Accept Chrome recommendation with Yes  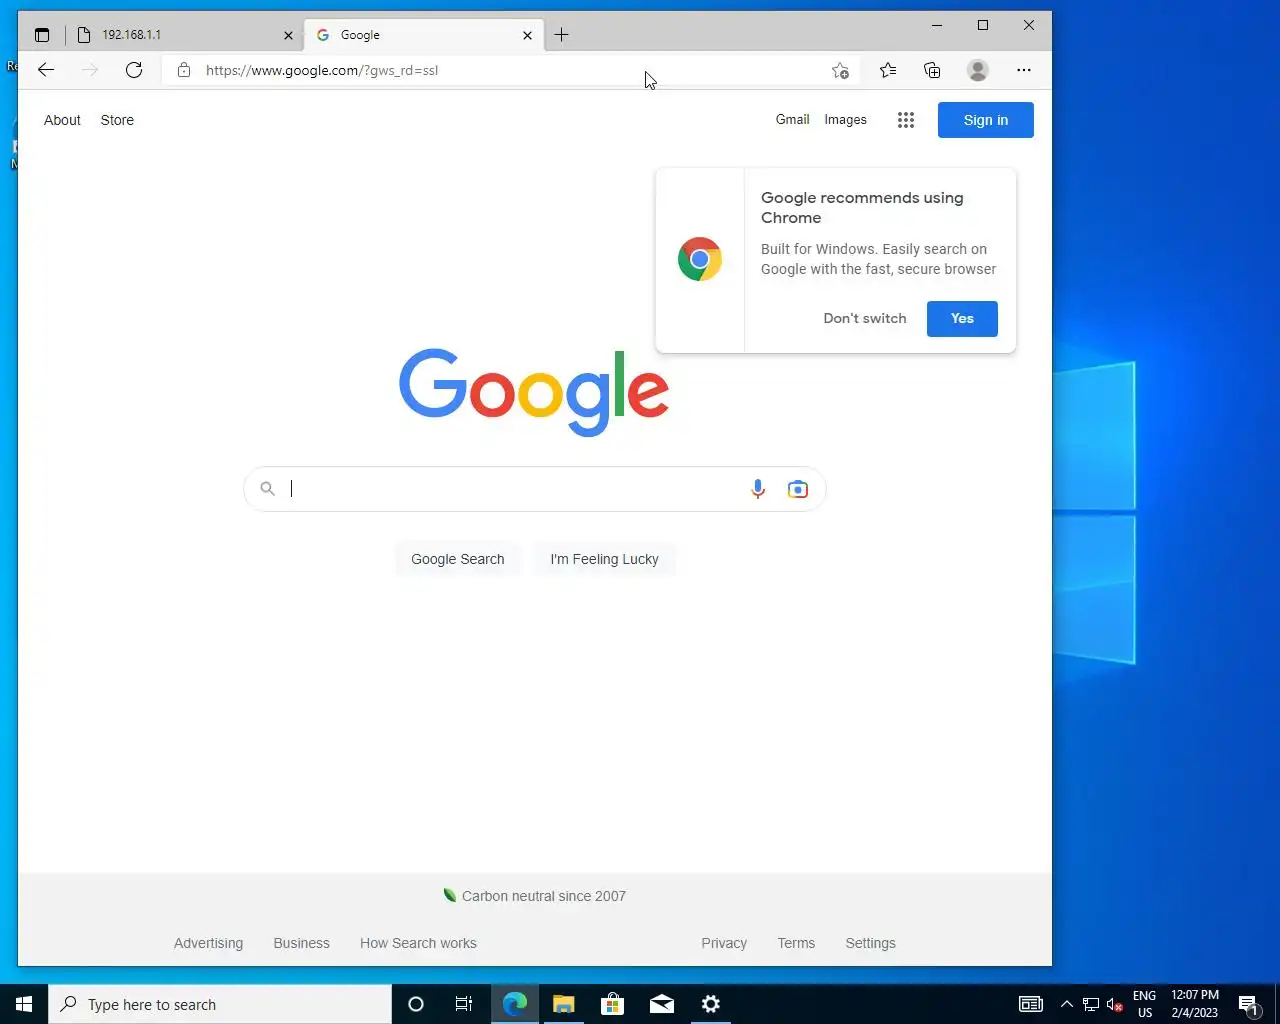962,318
